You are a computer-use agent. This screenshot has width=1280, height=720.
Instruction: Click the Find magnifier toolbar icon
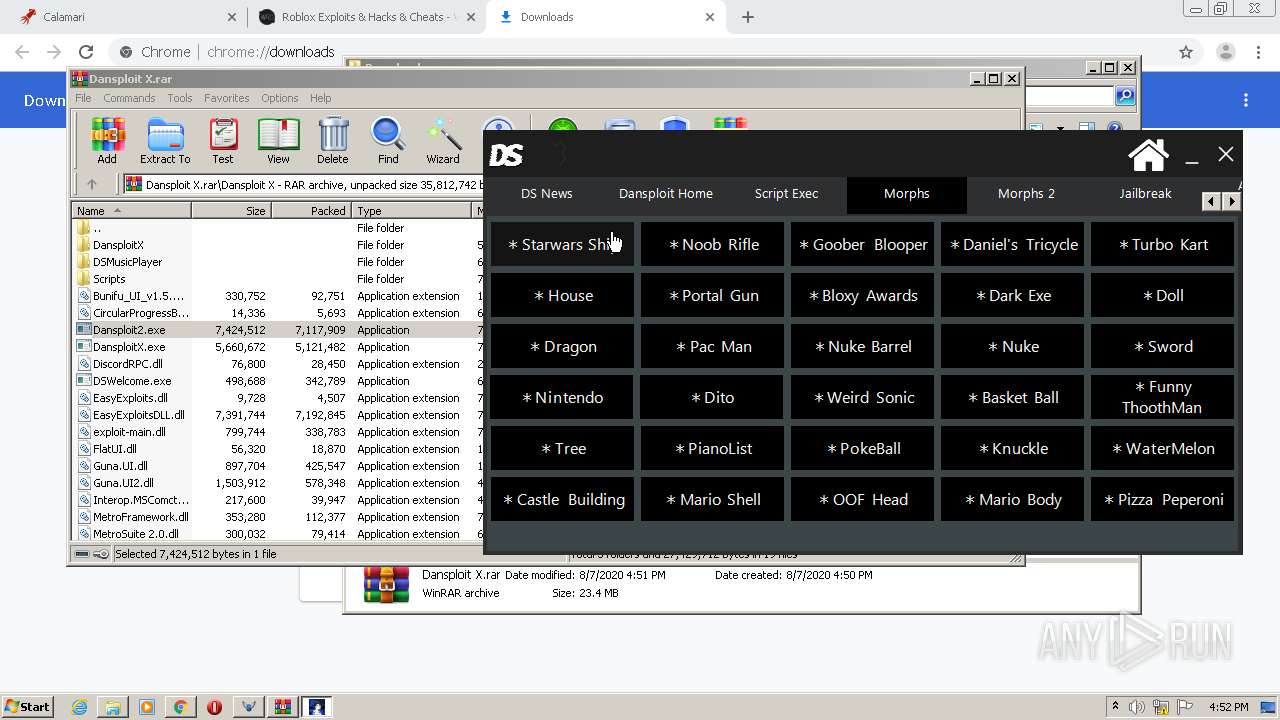(388, 140)
